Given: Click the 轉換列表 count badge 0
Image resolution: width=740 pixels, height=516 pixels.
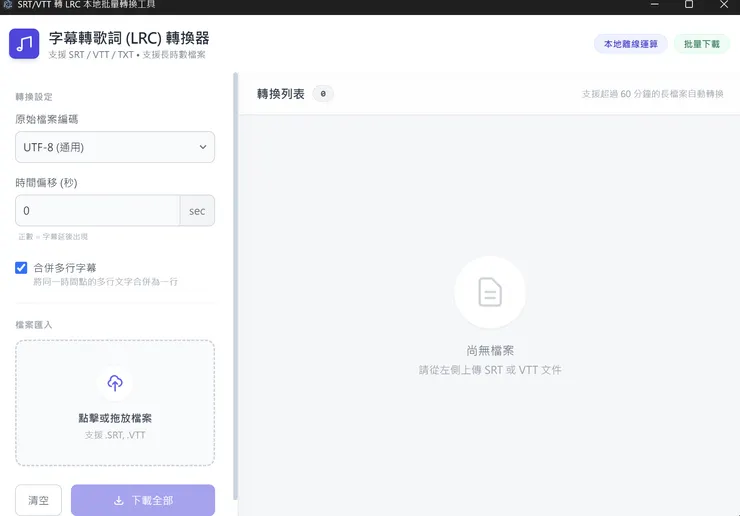Looking at the screenshot, I should click(323, 93).
